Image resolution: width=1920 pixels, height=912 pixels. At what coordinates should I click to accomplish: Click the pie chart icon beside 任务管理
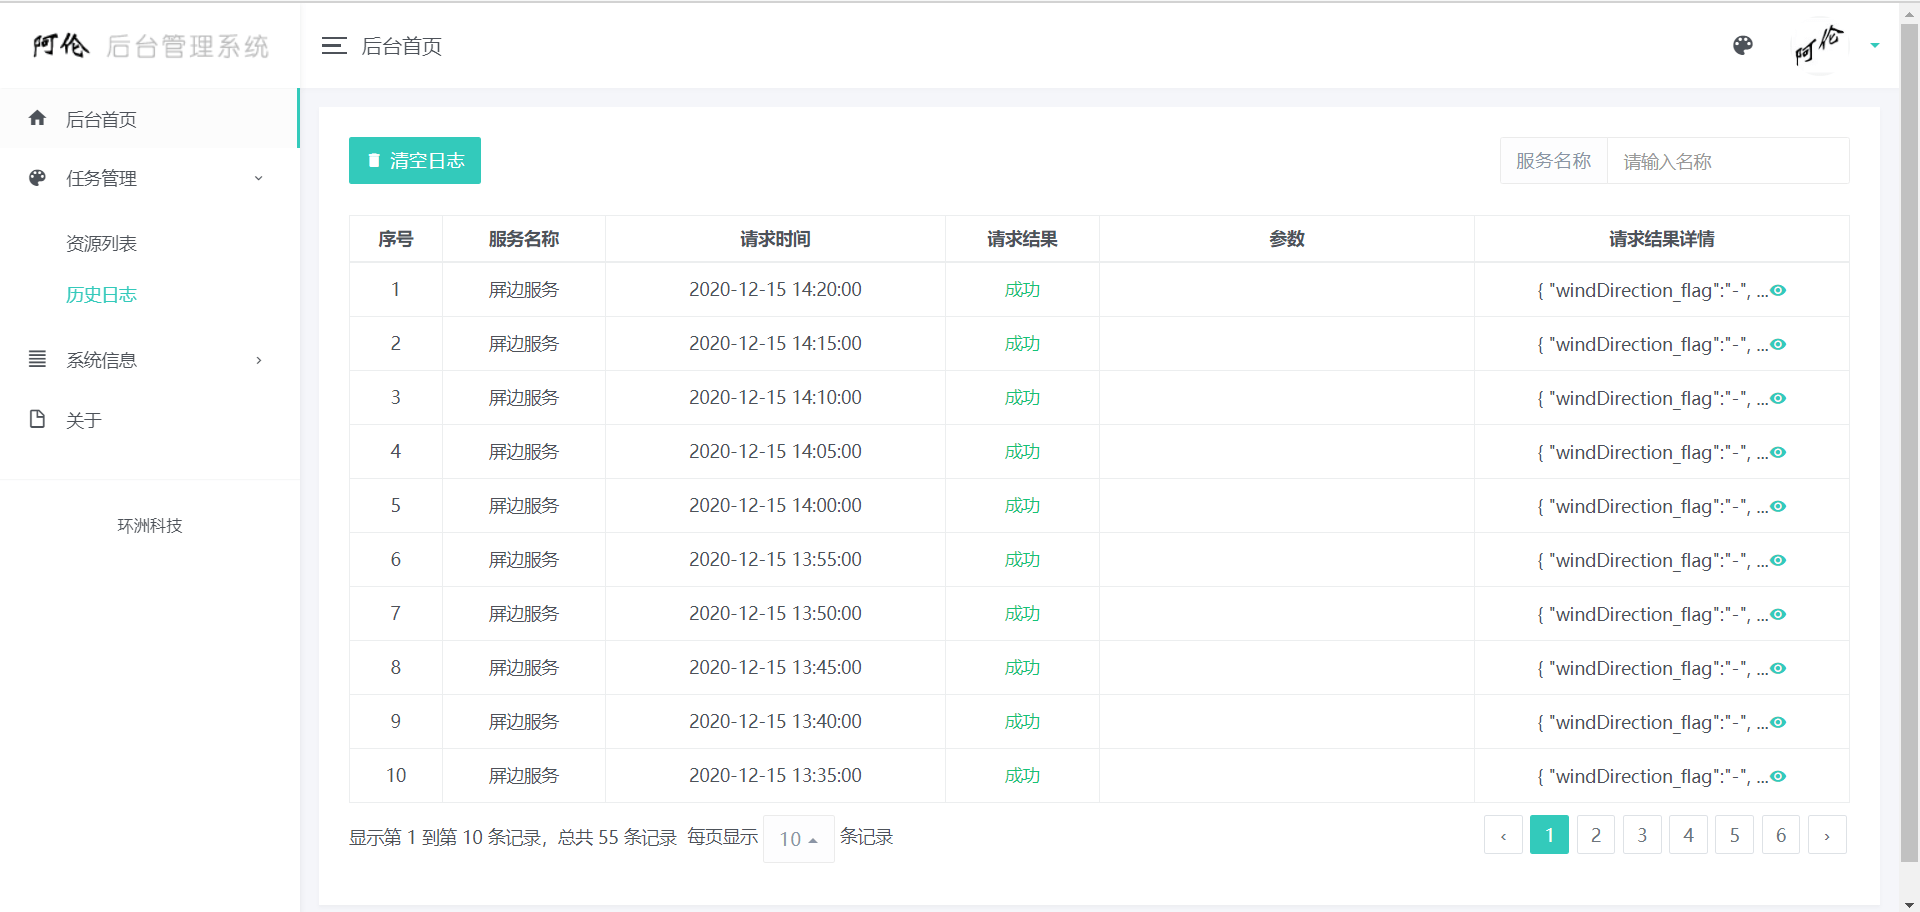point(37,178)
